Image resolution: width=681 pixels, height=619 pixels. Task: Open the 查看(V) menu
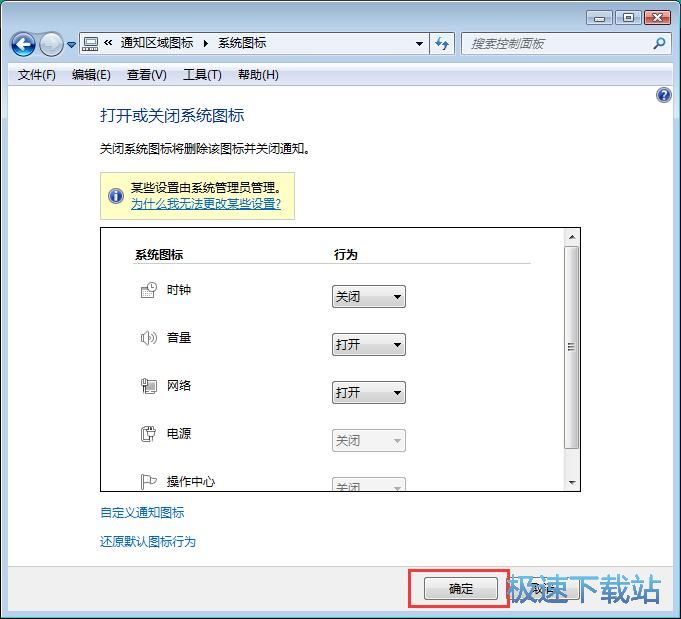[146, 75]
